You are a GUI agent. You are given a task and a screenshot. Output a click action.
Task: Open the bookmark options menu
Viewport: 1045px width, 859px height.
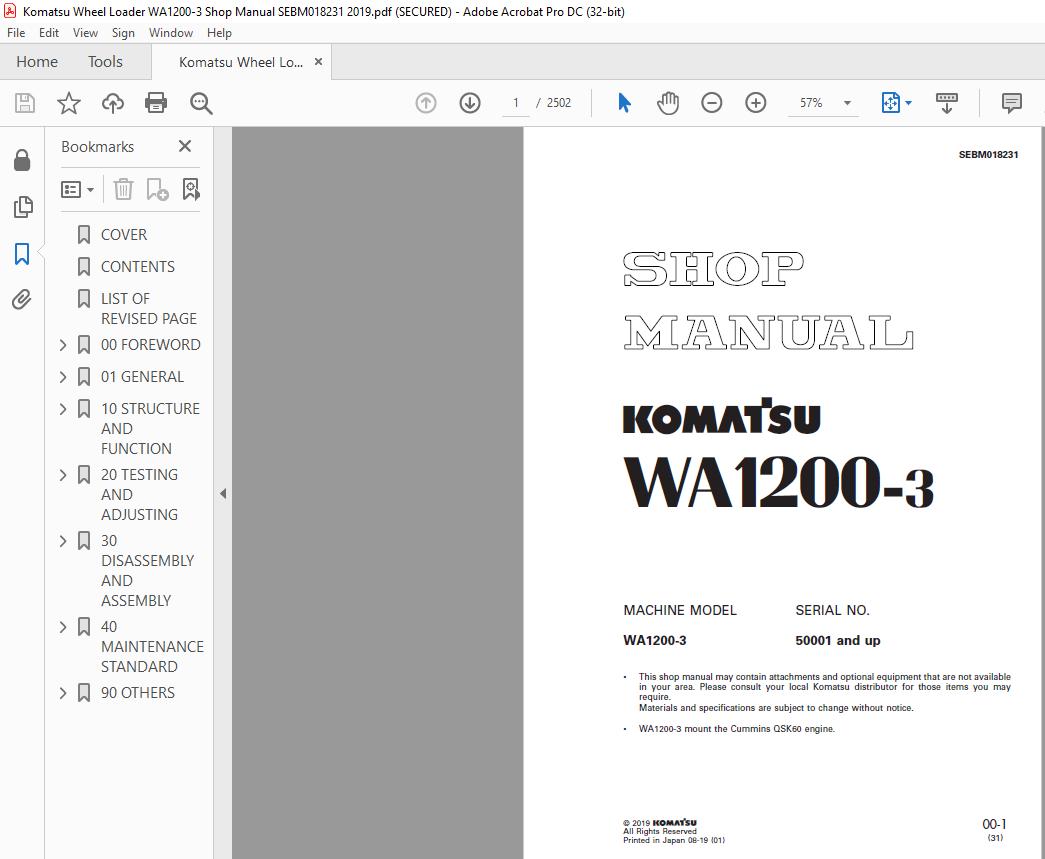77,189
